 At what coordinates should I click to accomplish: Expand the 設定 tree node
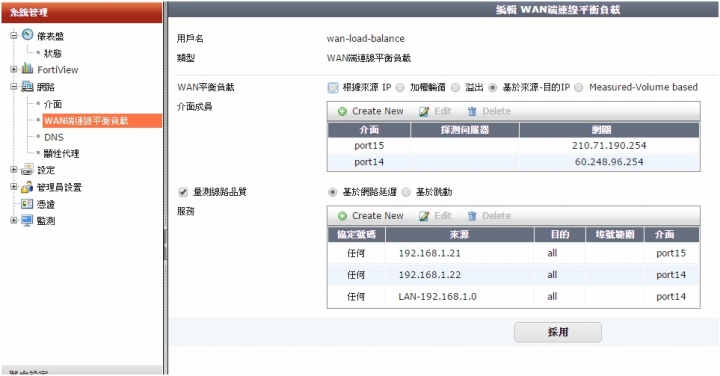pyautogui.click(x=14, y=169)
